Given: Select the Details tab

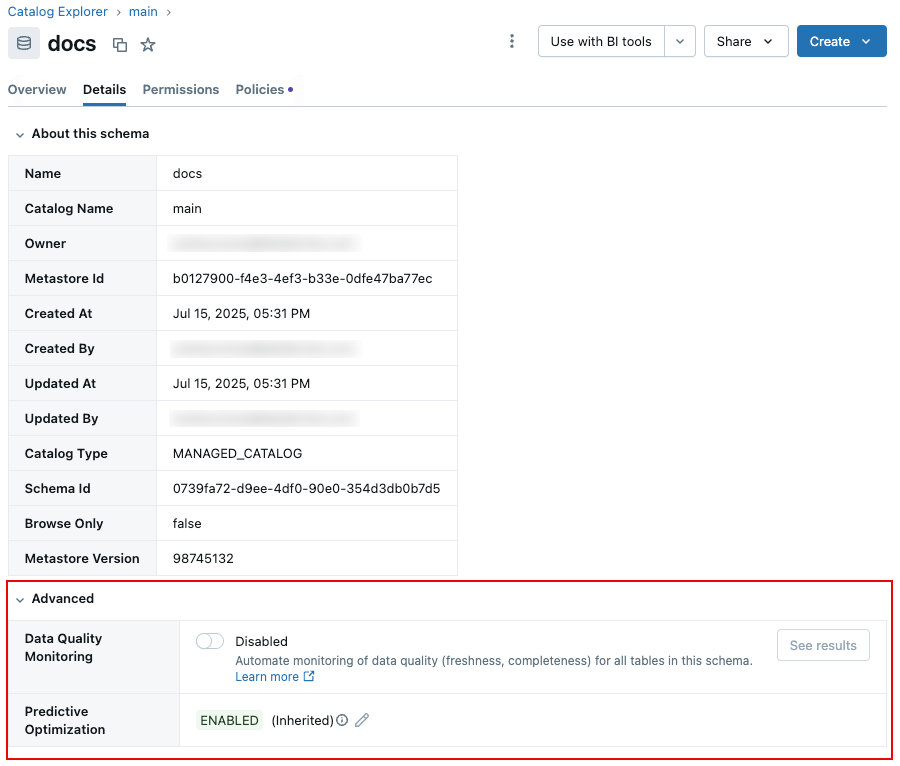Looking at the screenshot, I should [104, 90].
